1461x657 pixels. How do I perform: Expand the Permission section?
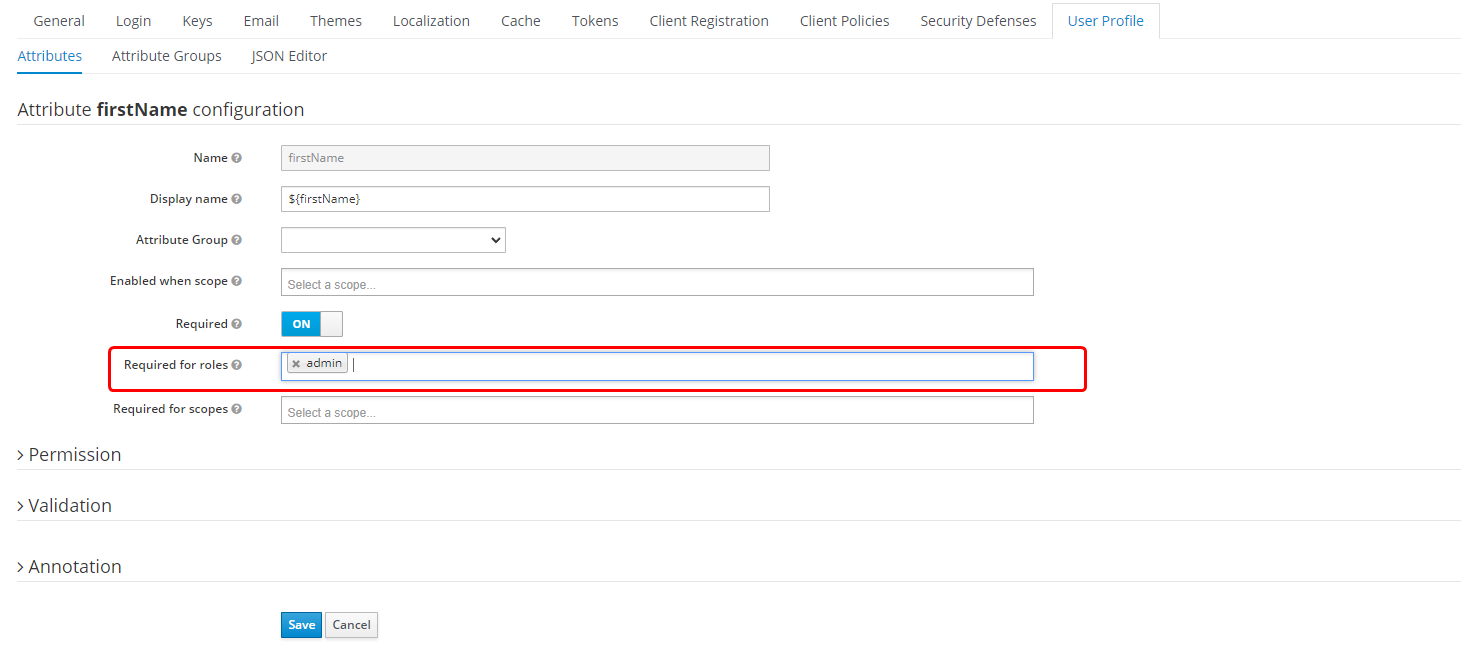(69, 454)
